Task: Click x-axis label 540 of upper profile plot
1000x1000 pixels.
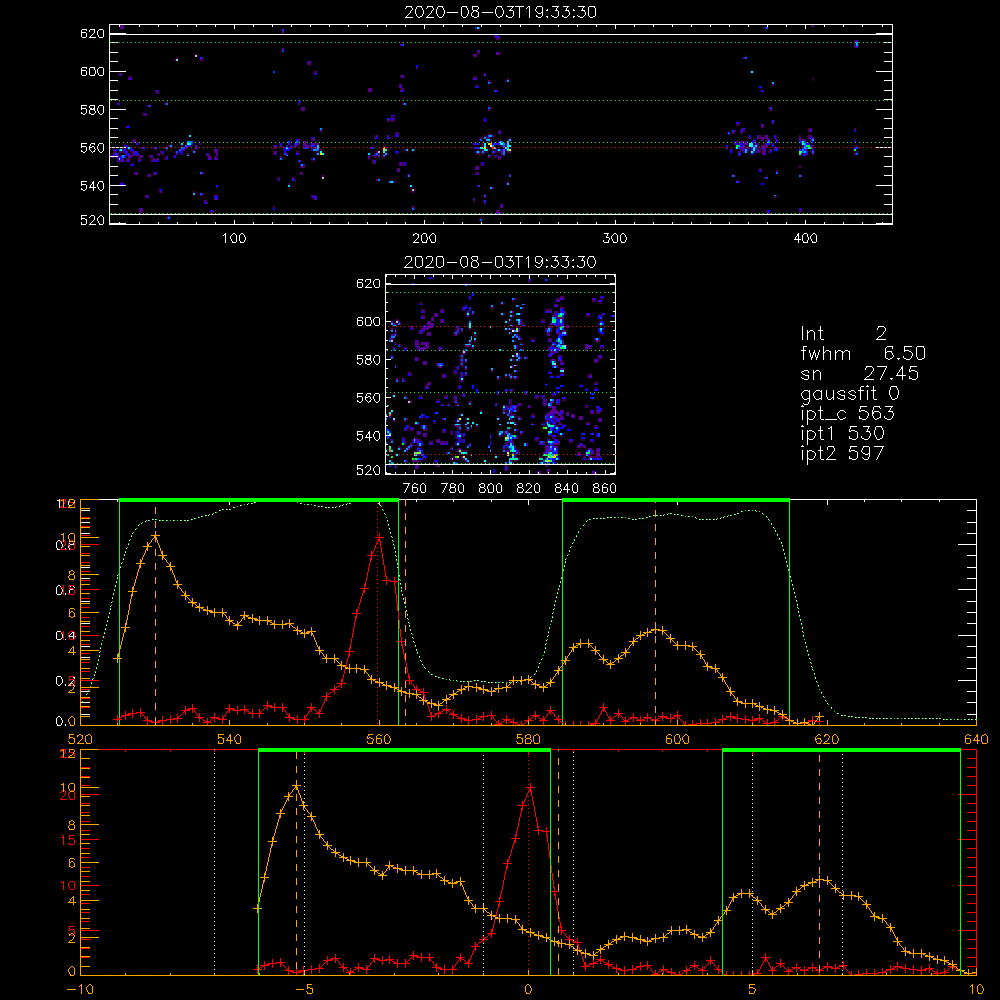Action: point(230,739)
